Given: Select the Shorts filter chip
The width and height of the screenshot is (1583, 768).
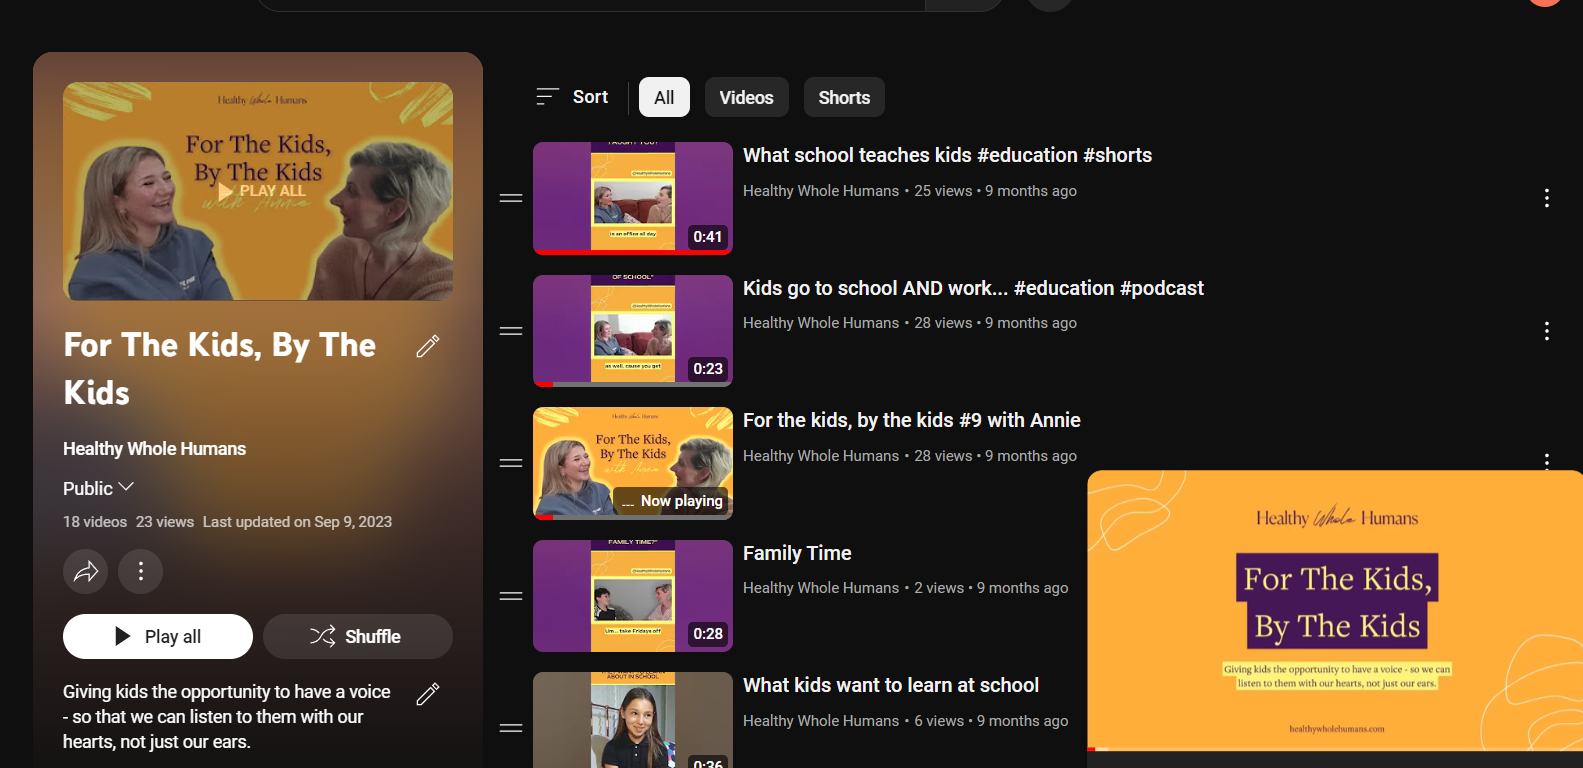Looking at the screenshot, I should click(x=844, y=97).
